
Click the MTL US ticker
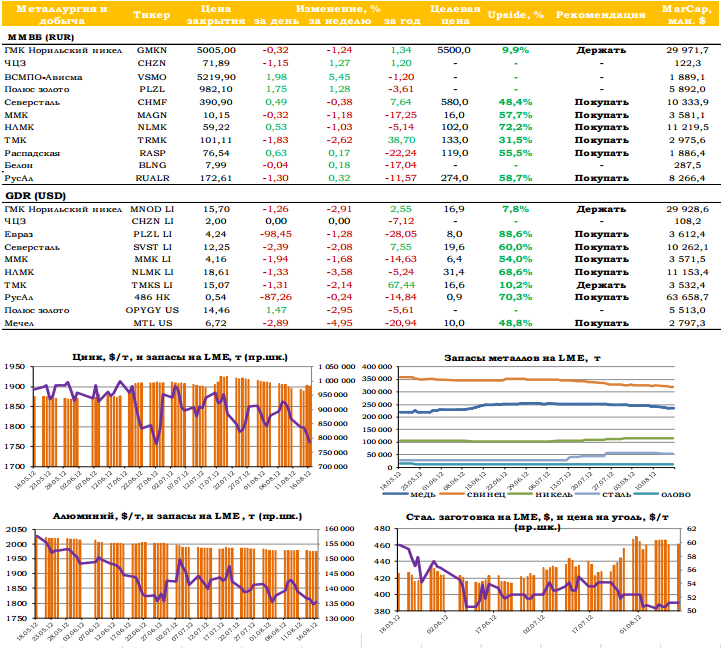point(152,323)
